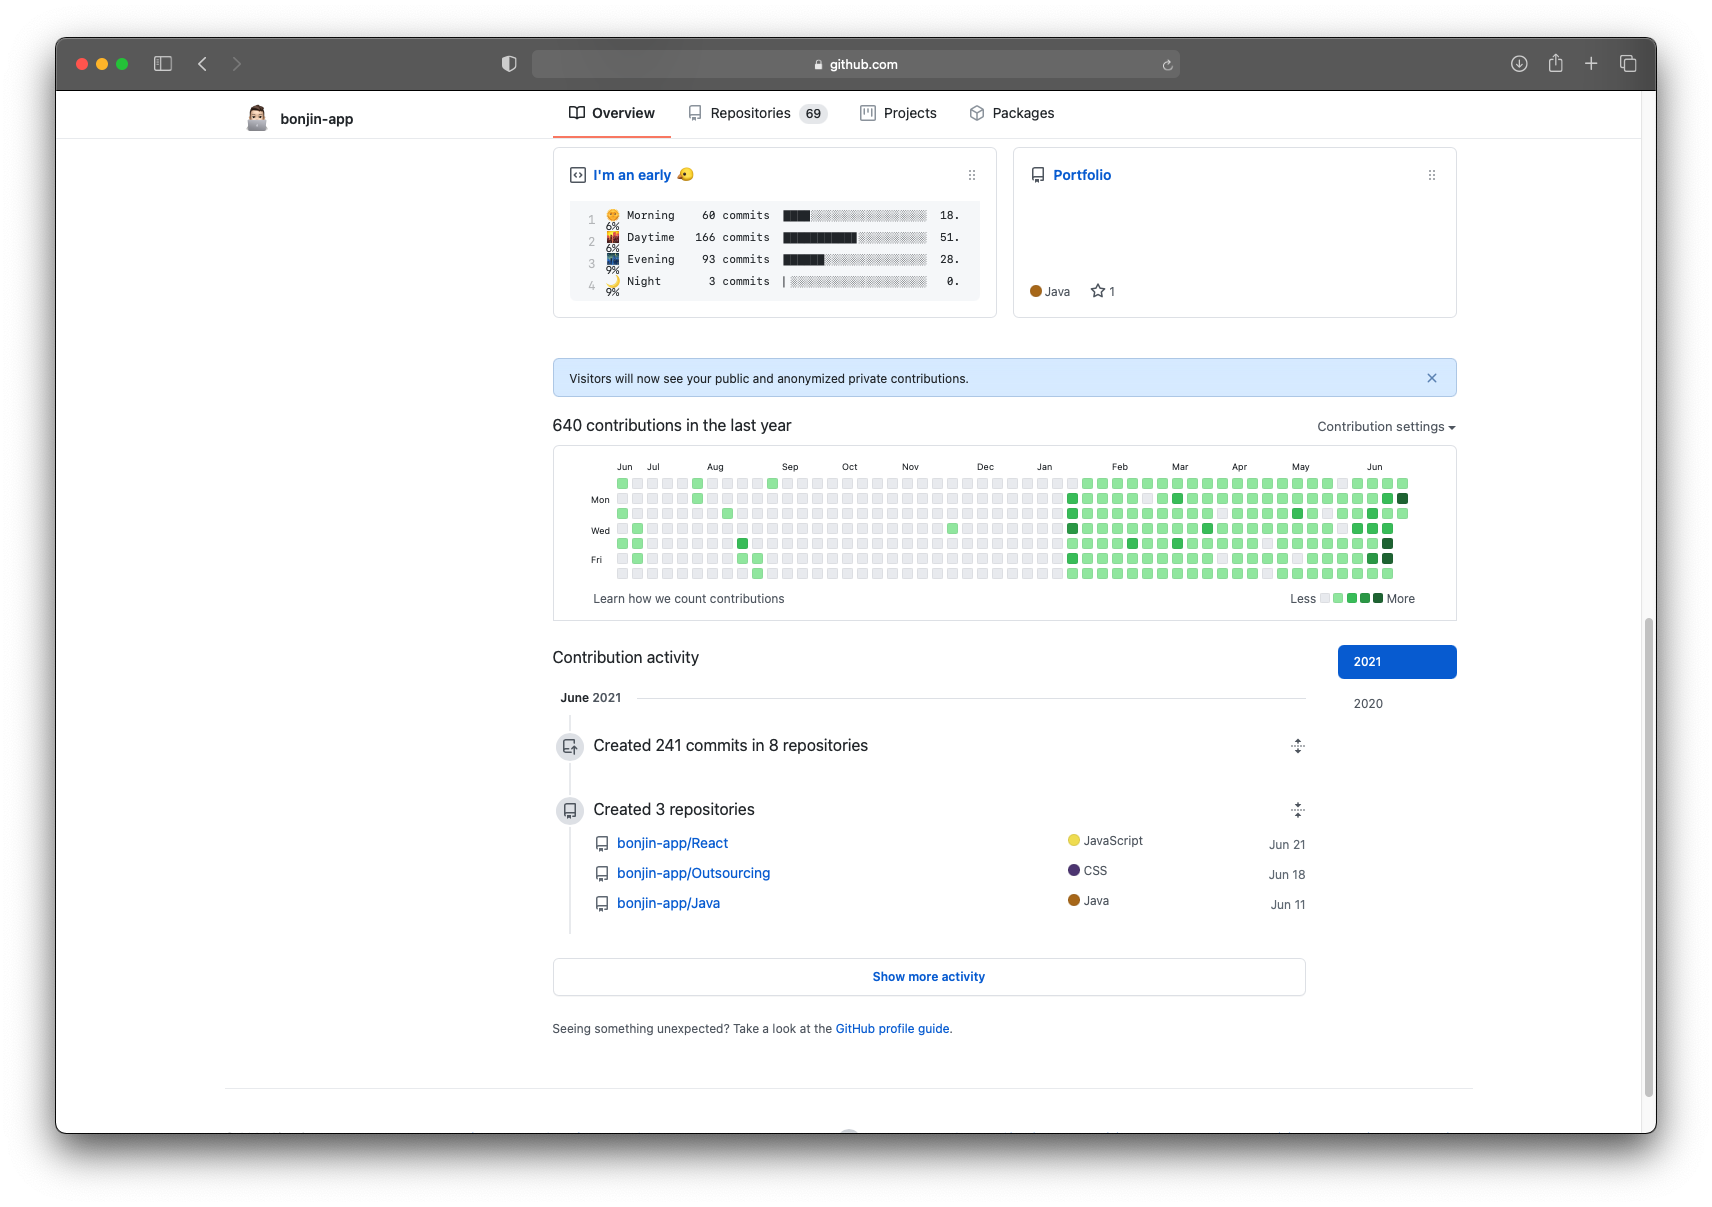Open a new tab with the plus icon
This screenshot has width=1712, height=1207.
click(x=1591, y=64)
